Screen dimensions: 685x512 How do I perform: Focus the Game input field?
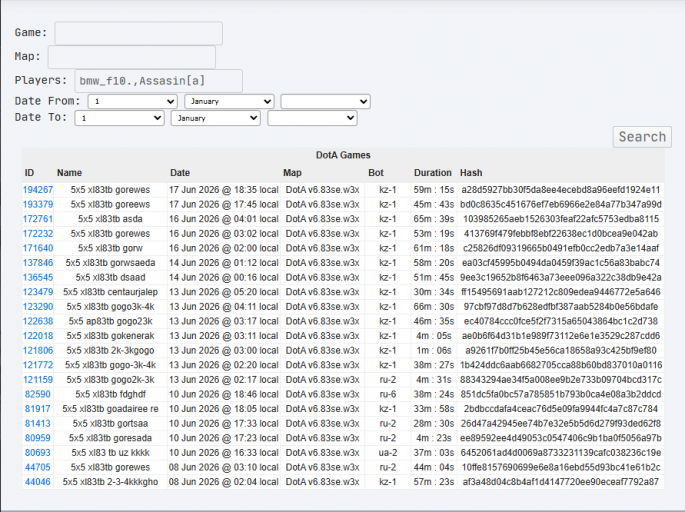[138, 33]
